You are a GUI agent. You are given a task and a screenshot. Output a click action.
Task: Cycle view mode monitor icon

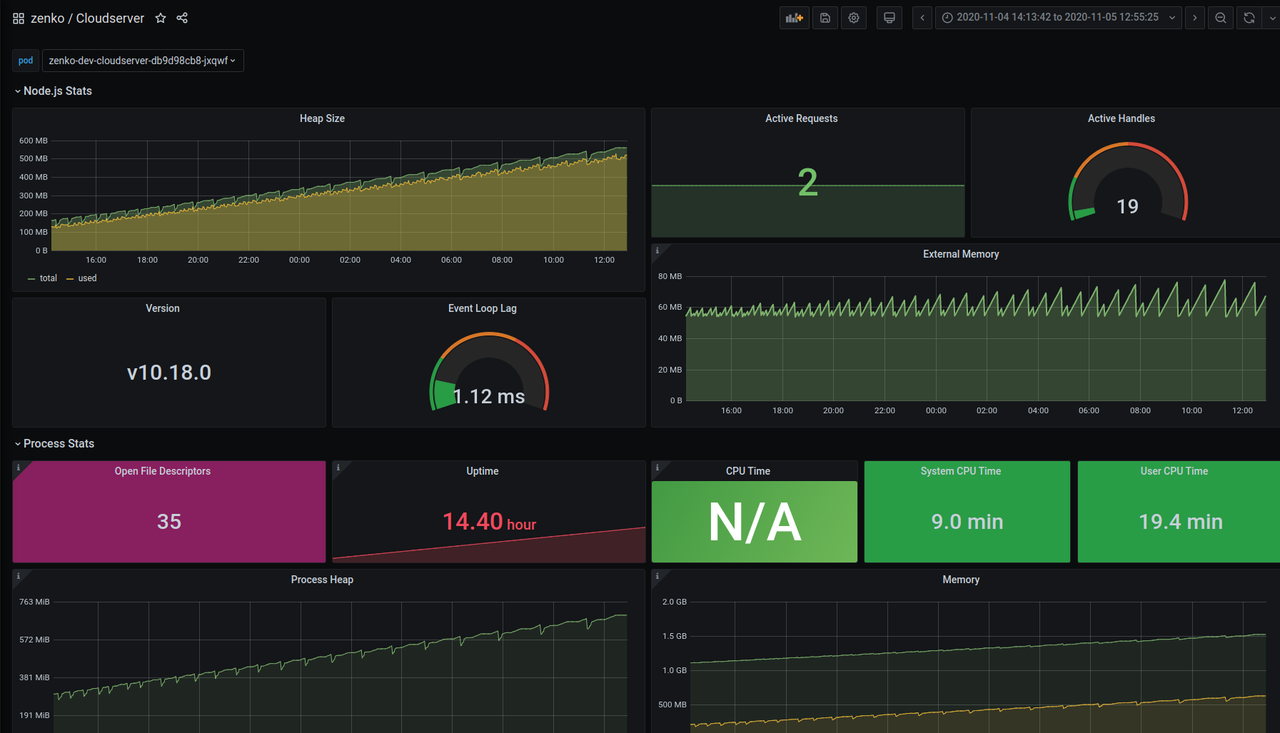(889, 18)
